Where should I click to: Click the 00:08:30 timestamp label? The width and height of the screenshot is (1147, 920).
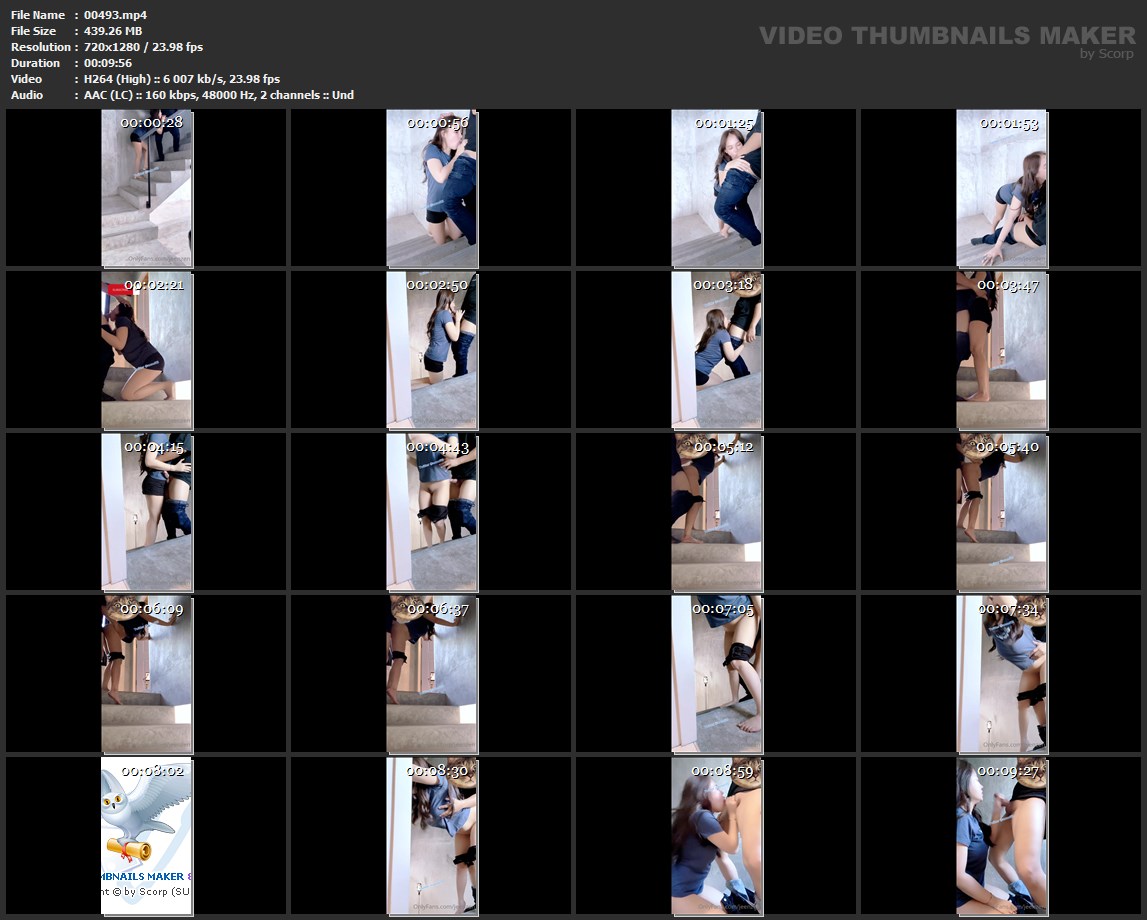437,771
